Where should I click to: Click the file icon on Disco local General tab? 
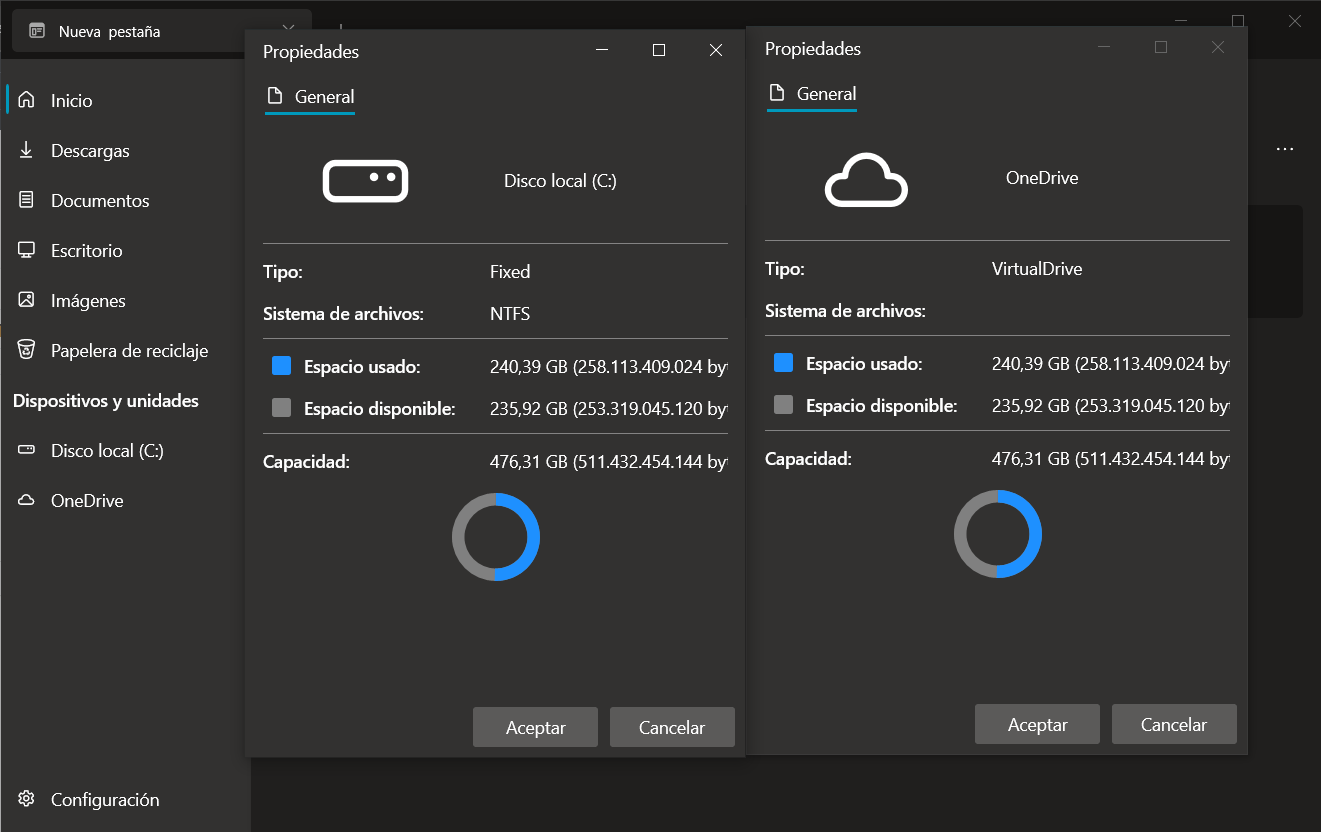(x=274, y=96)
